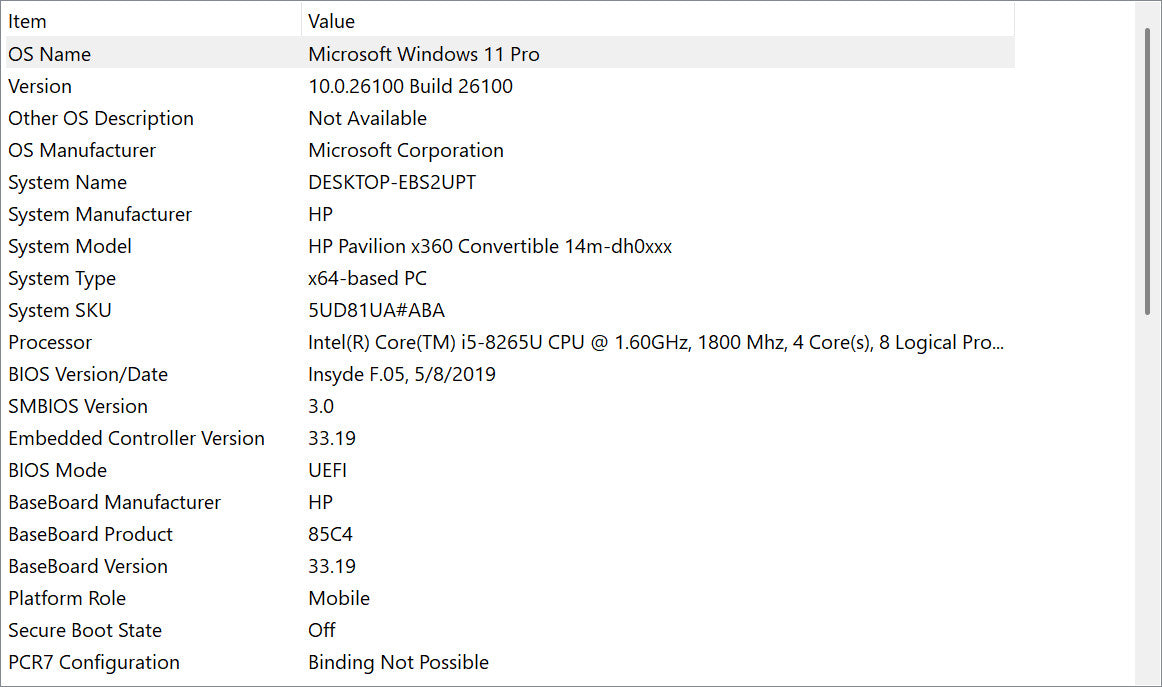Click the Item column header

27,21
